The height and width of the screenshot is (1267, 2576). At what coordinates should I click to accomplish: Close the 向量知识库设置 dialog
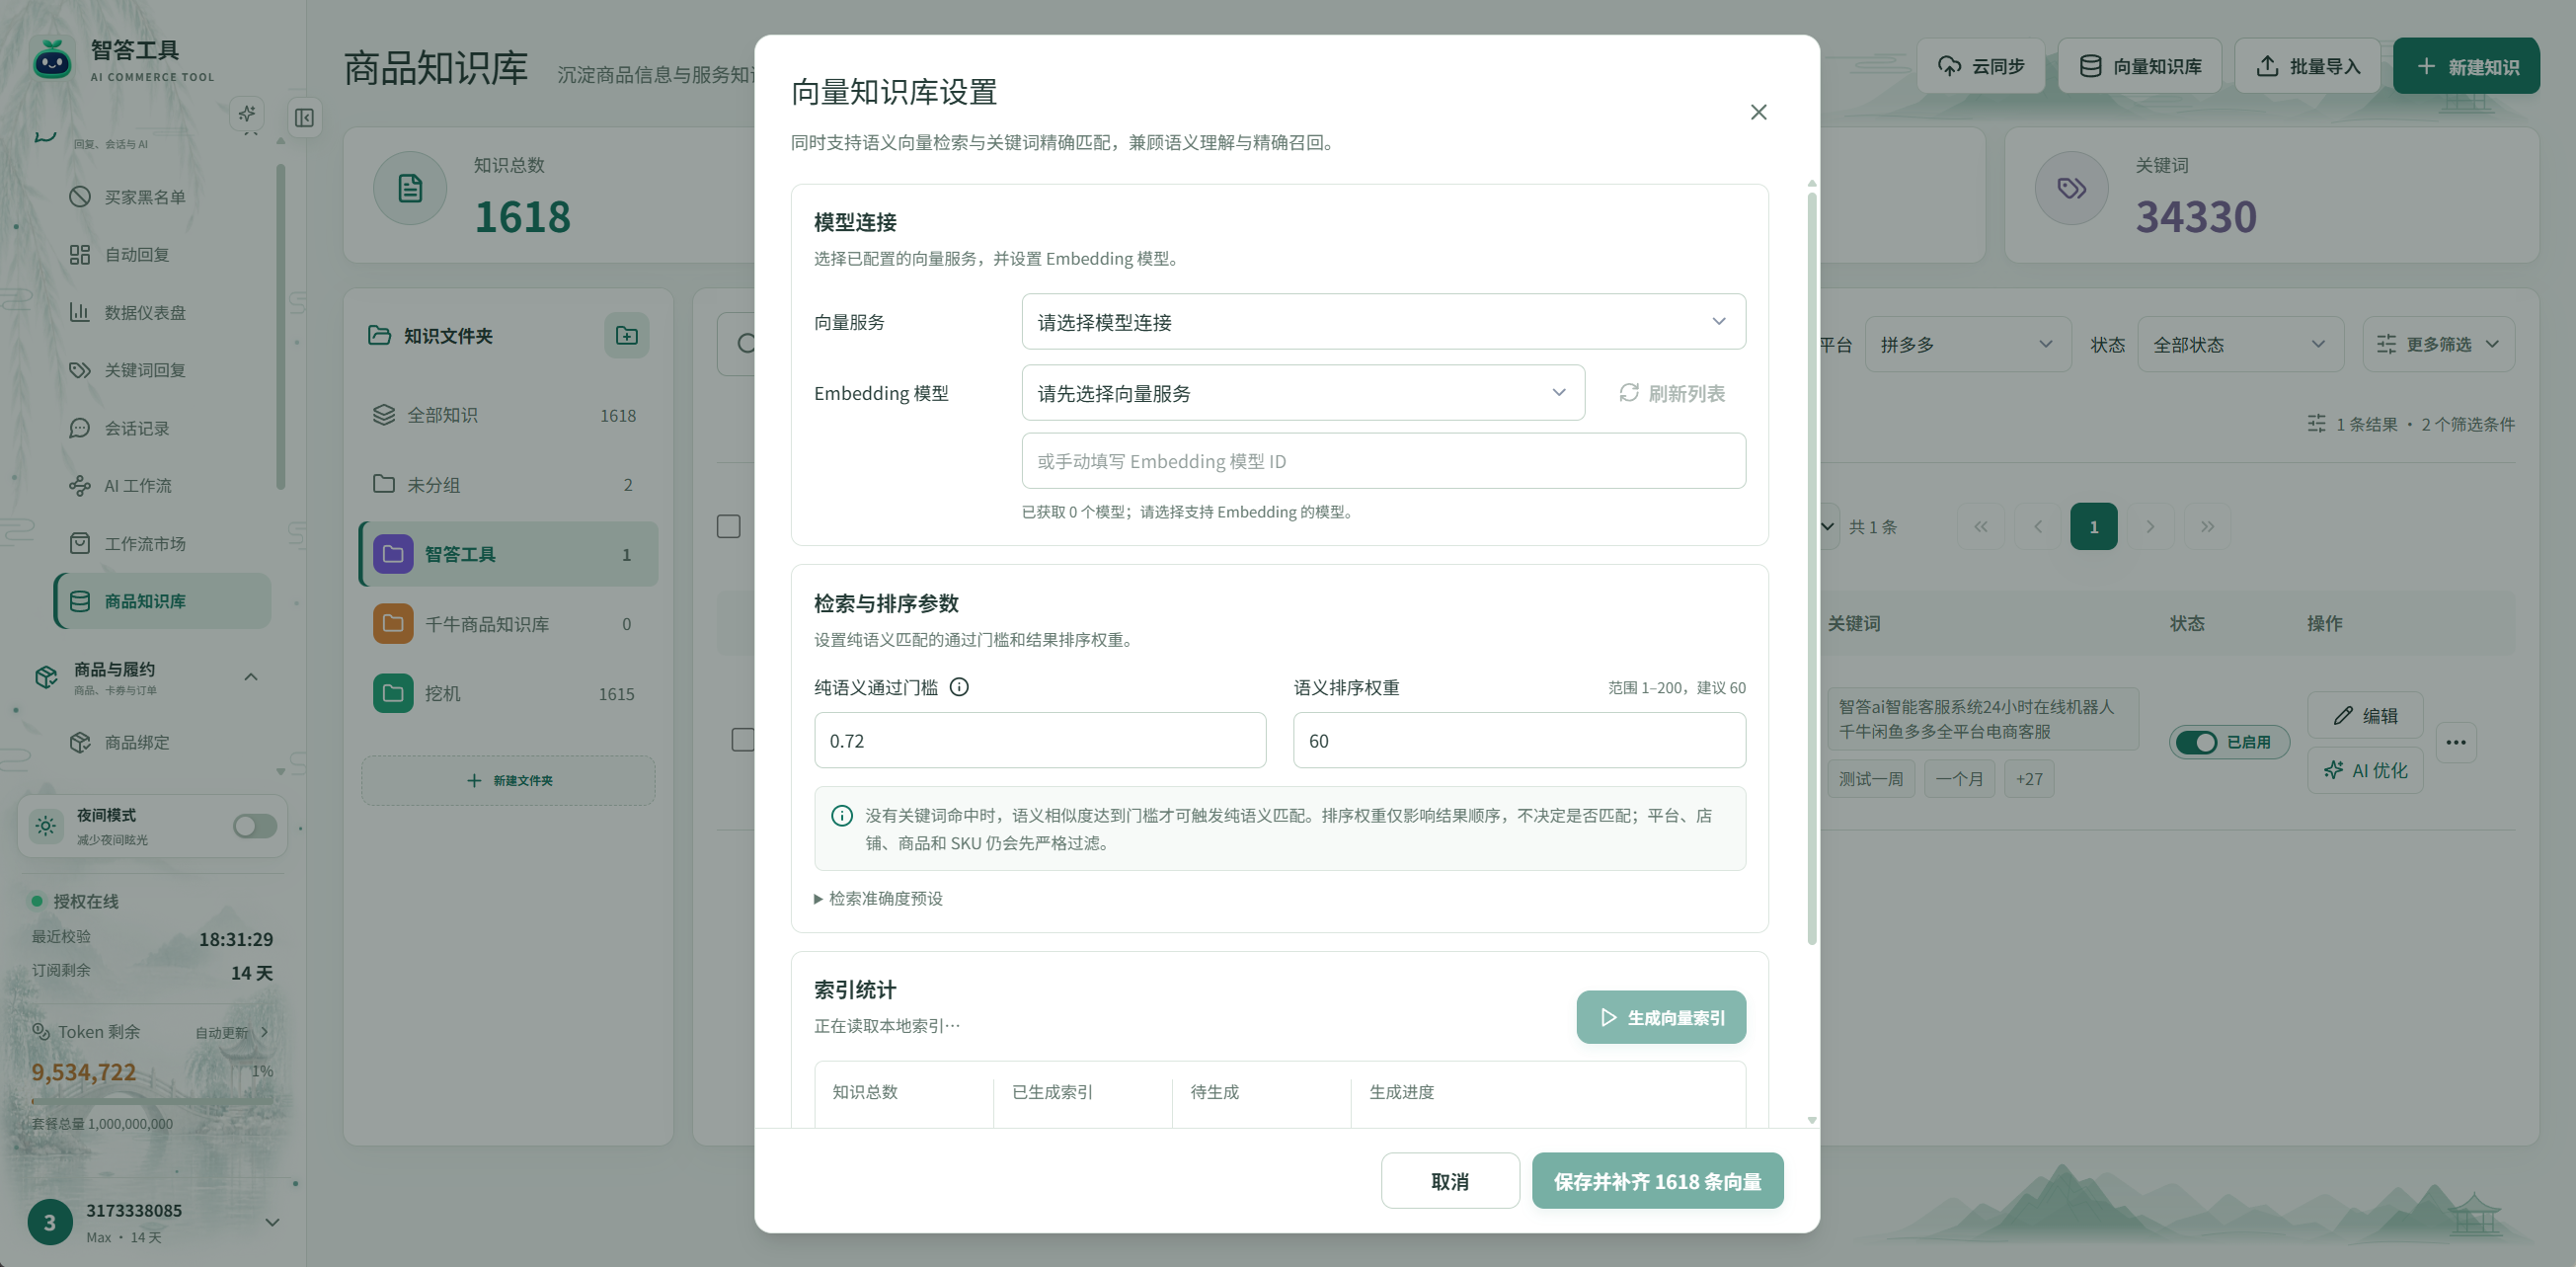pyautogui.click(x=1759, y=112)
